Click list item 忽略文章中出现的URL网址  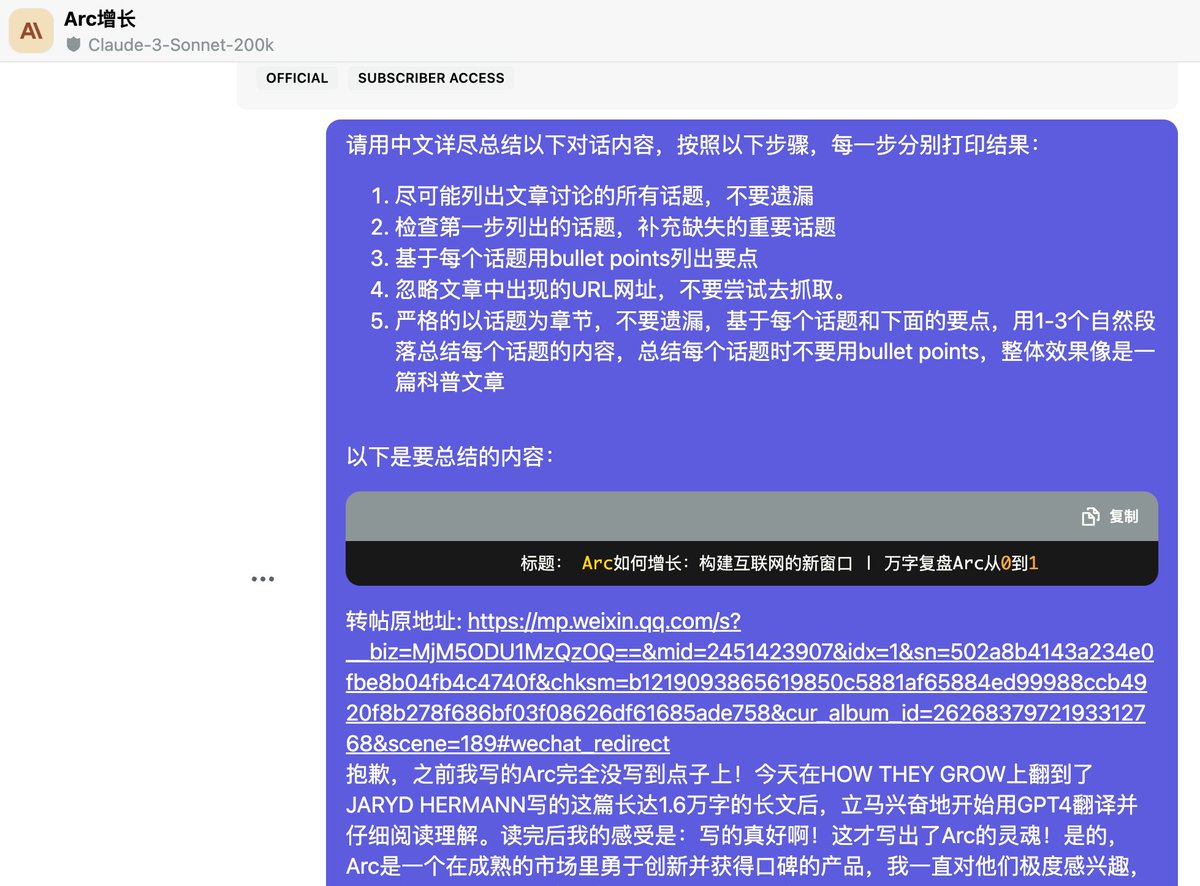(x=621, y=289)
